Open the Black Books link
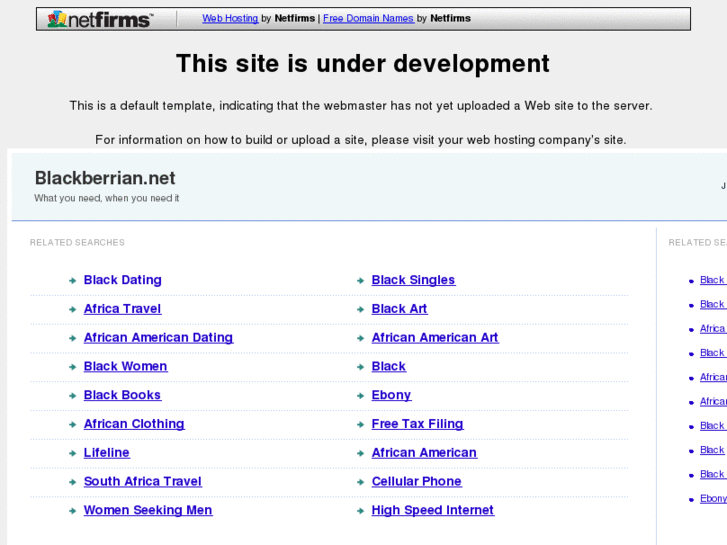Image resolution: width=727 pixels, height=545 pixels. click(122, 395)
